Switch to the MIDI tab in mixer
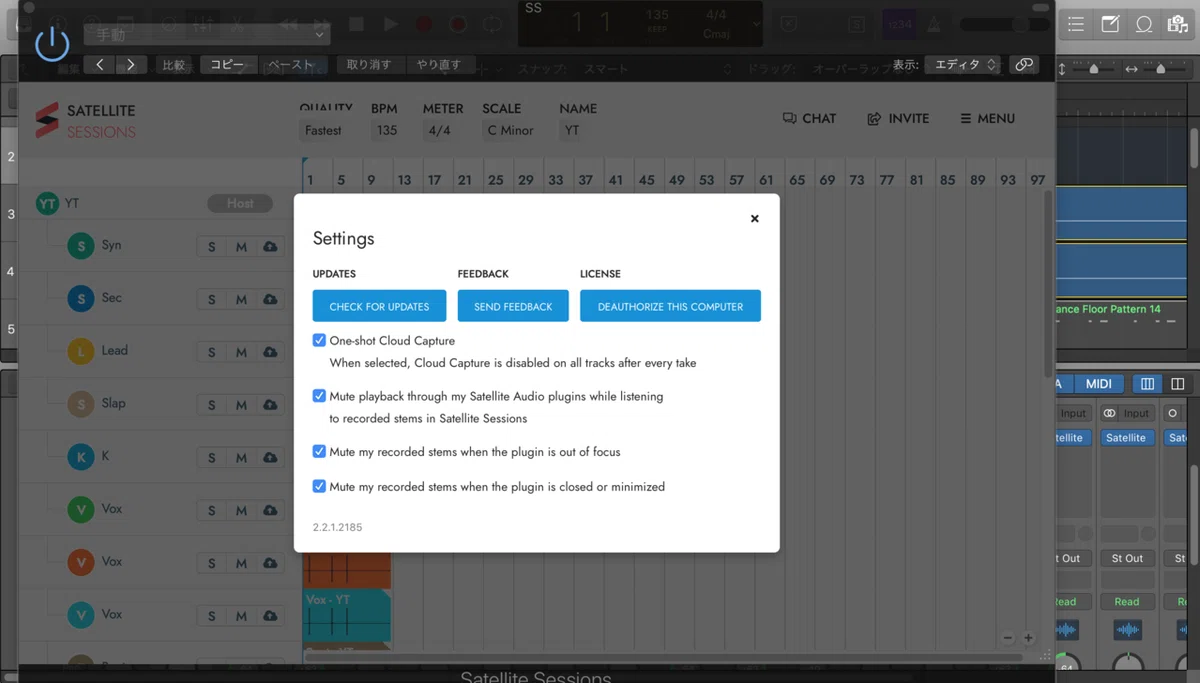 point(1098,384)
